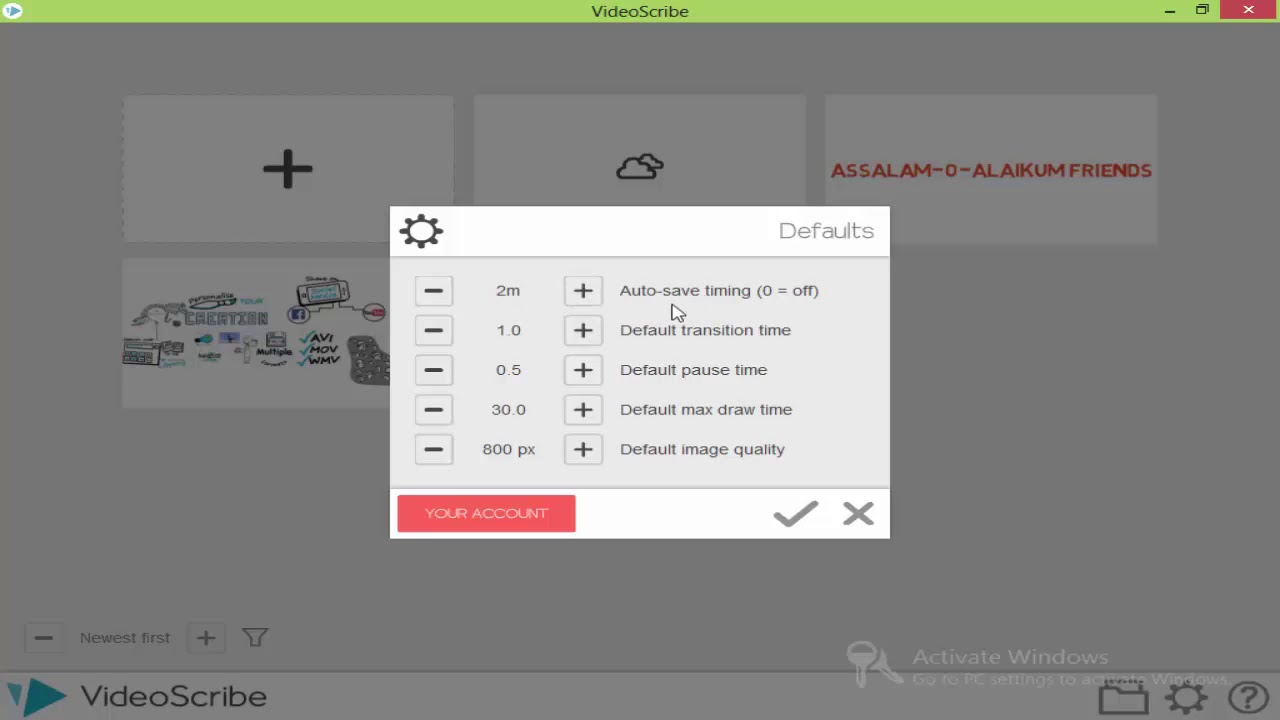Image resolution: width=1280 pixels, height=720 pixels.
Task: Decrease default pause time
Action: 433,370
